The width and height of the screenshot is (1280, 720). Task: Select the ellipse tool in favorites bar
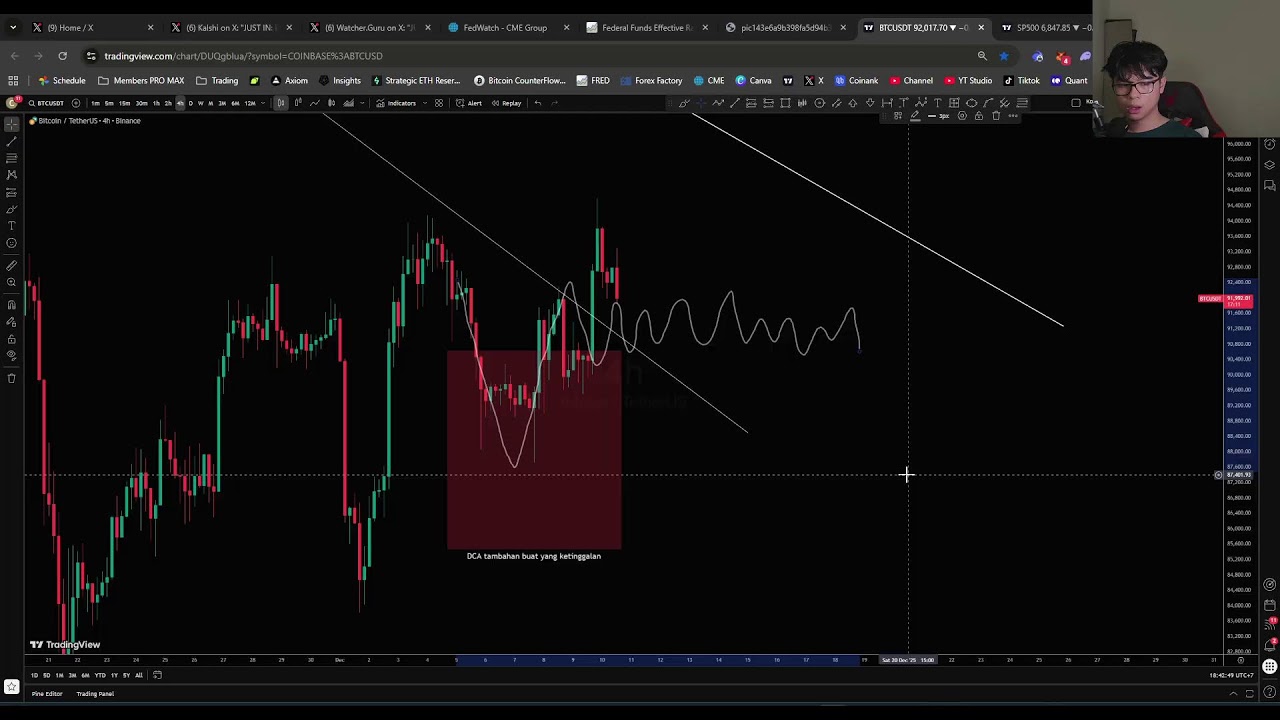[971, 103]
